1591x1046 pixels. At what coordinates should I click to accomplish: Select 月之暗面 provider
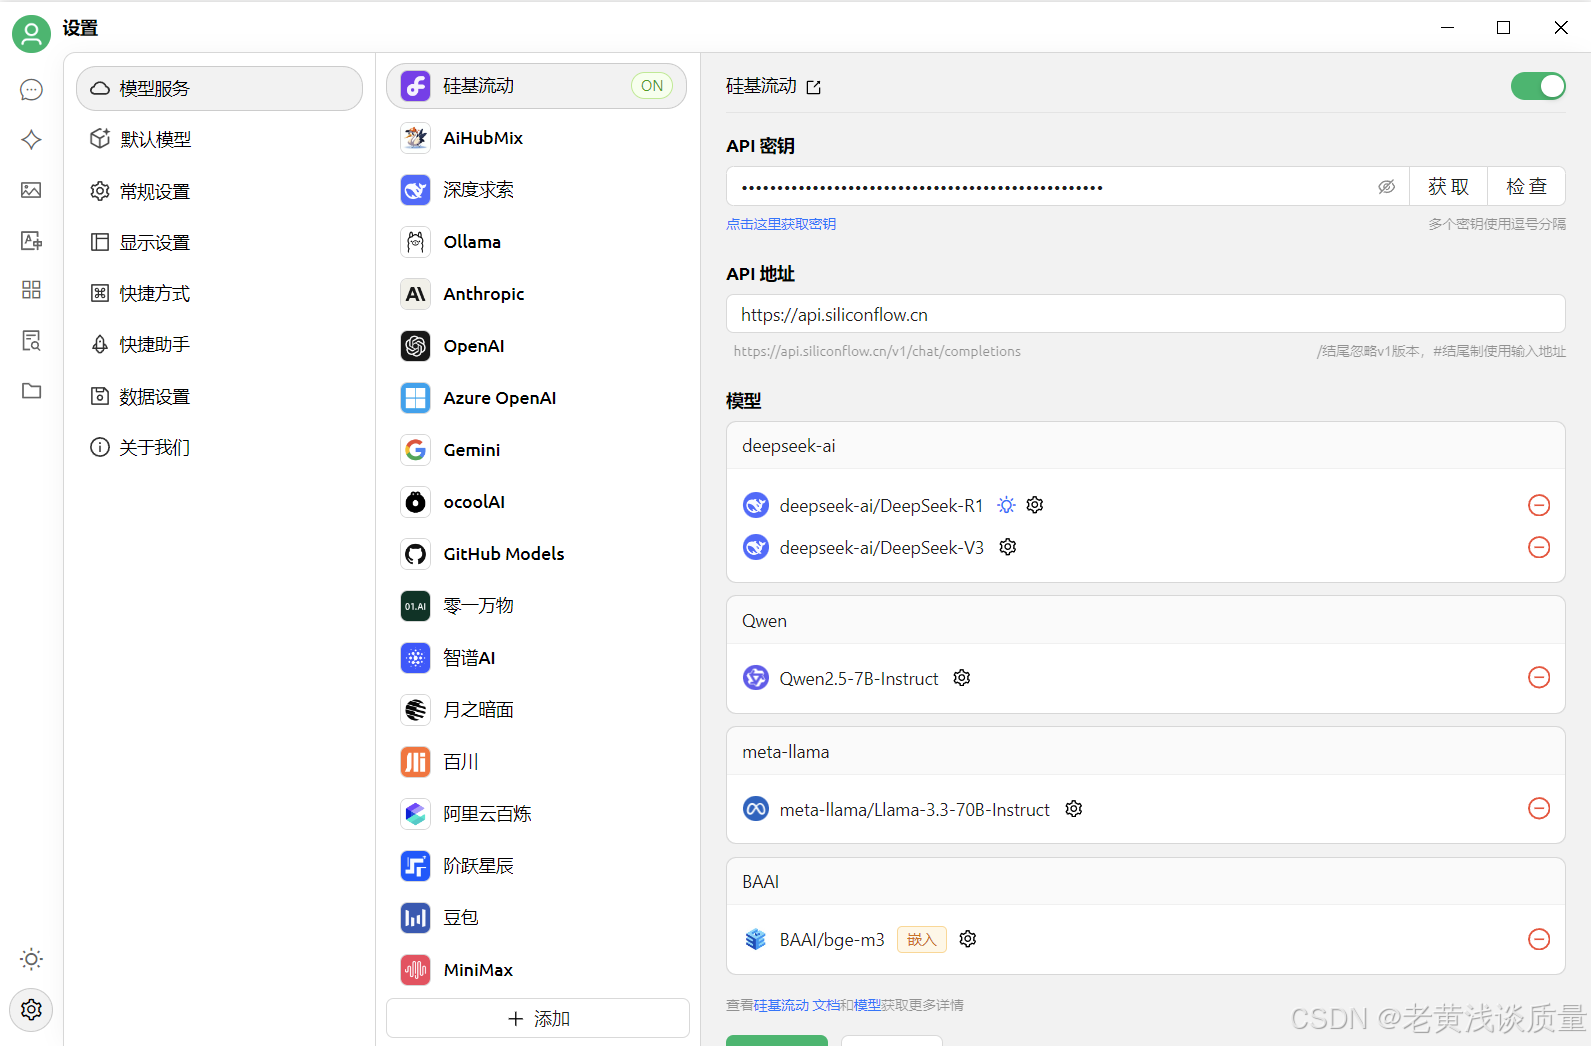coord(536,710)
